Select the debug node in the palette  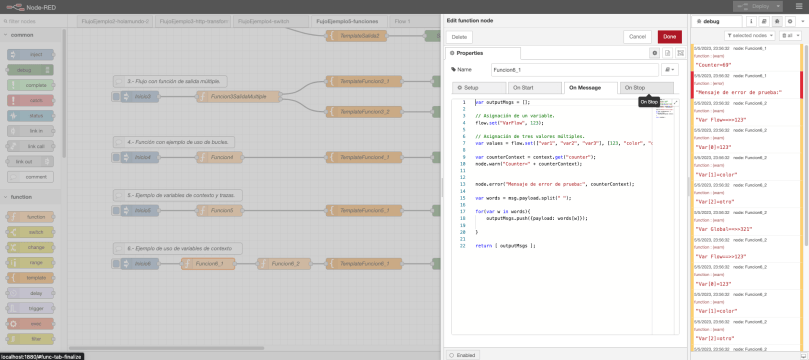coord(30,70)
